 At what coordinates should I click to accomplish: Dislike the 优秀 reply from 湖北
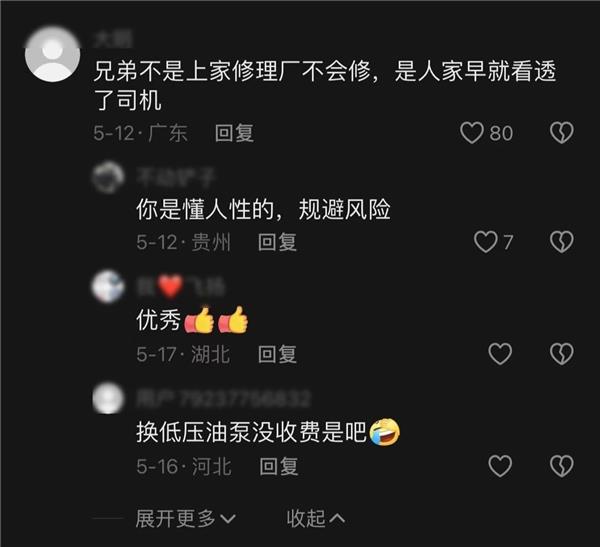coord(561,354)
